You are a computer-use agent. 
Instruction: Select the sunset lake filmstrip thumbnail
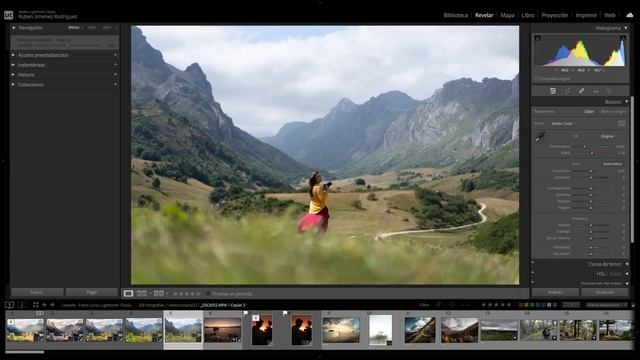point(223,330)
